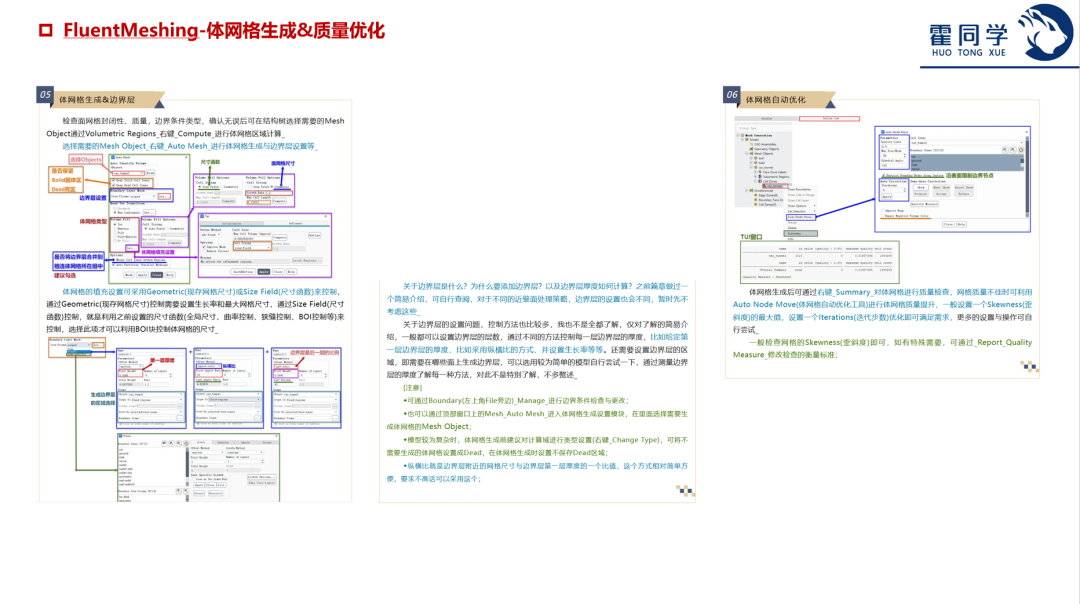Click Next Skew button in Semi-Auto Correction
Image resolution: width=1080 pixels, height=604 pixels.
pos(941,187)
